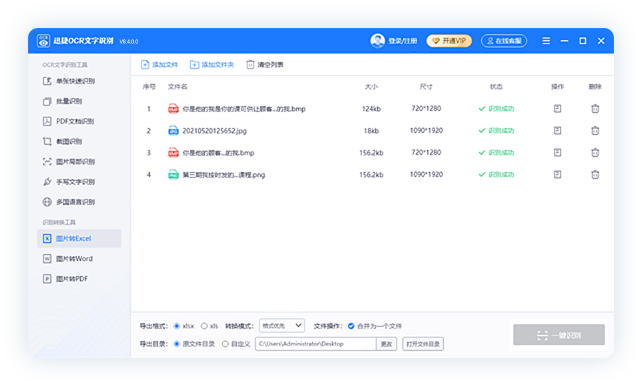Screen dimensions: 642x386
Task: Open the result of row 3 bmp file
Action: coord(557,152)
